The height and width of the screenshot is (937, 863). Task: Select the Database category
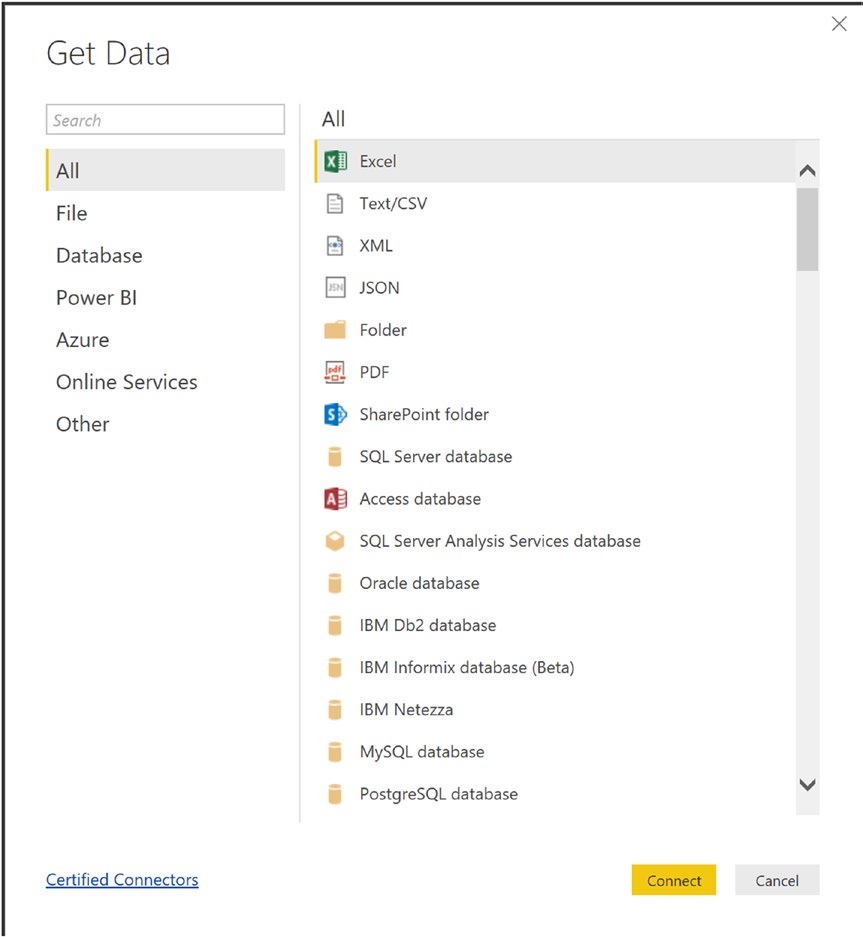166,256
